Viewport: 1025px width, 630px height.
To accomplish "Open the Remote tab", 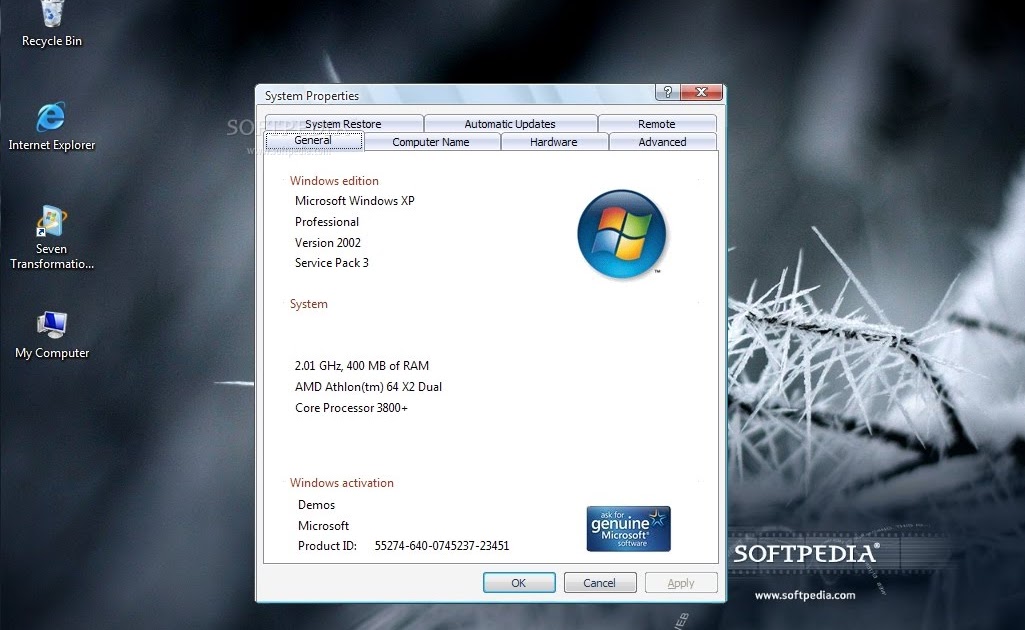I will 658,123.
